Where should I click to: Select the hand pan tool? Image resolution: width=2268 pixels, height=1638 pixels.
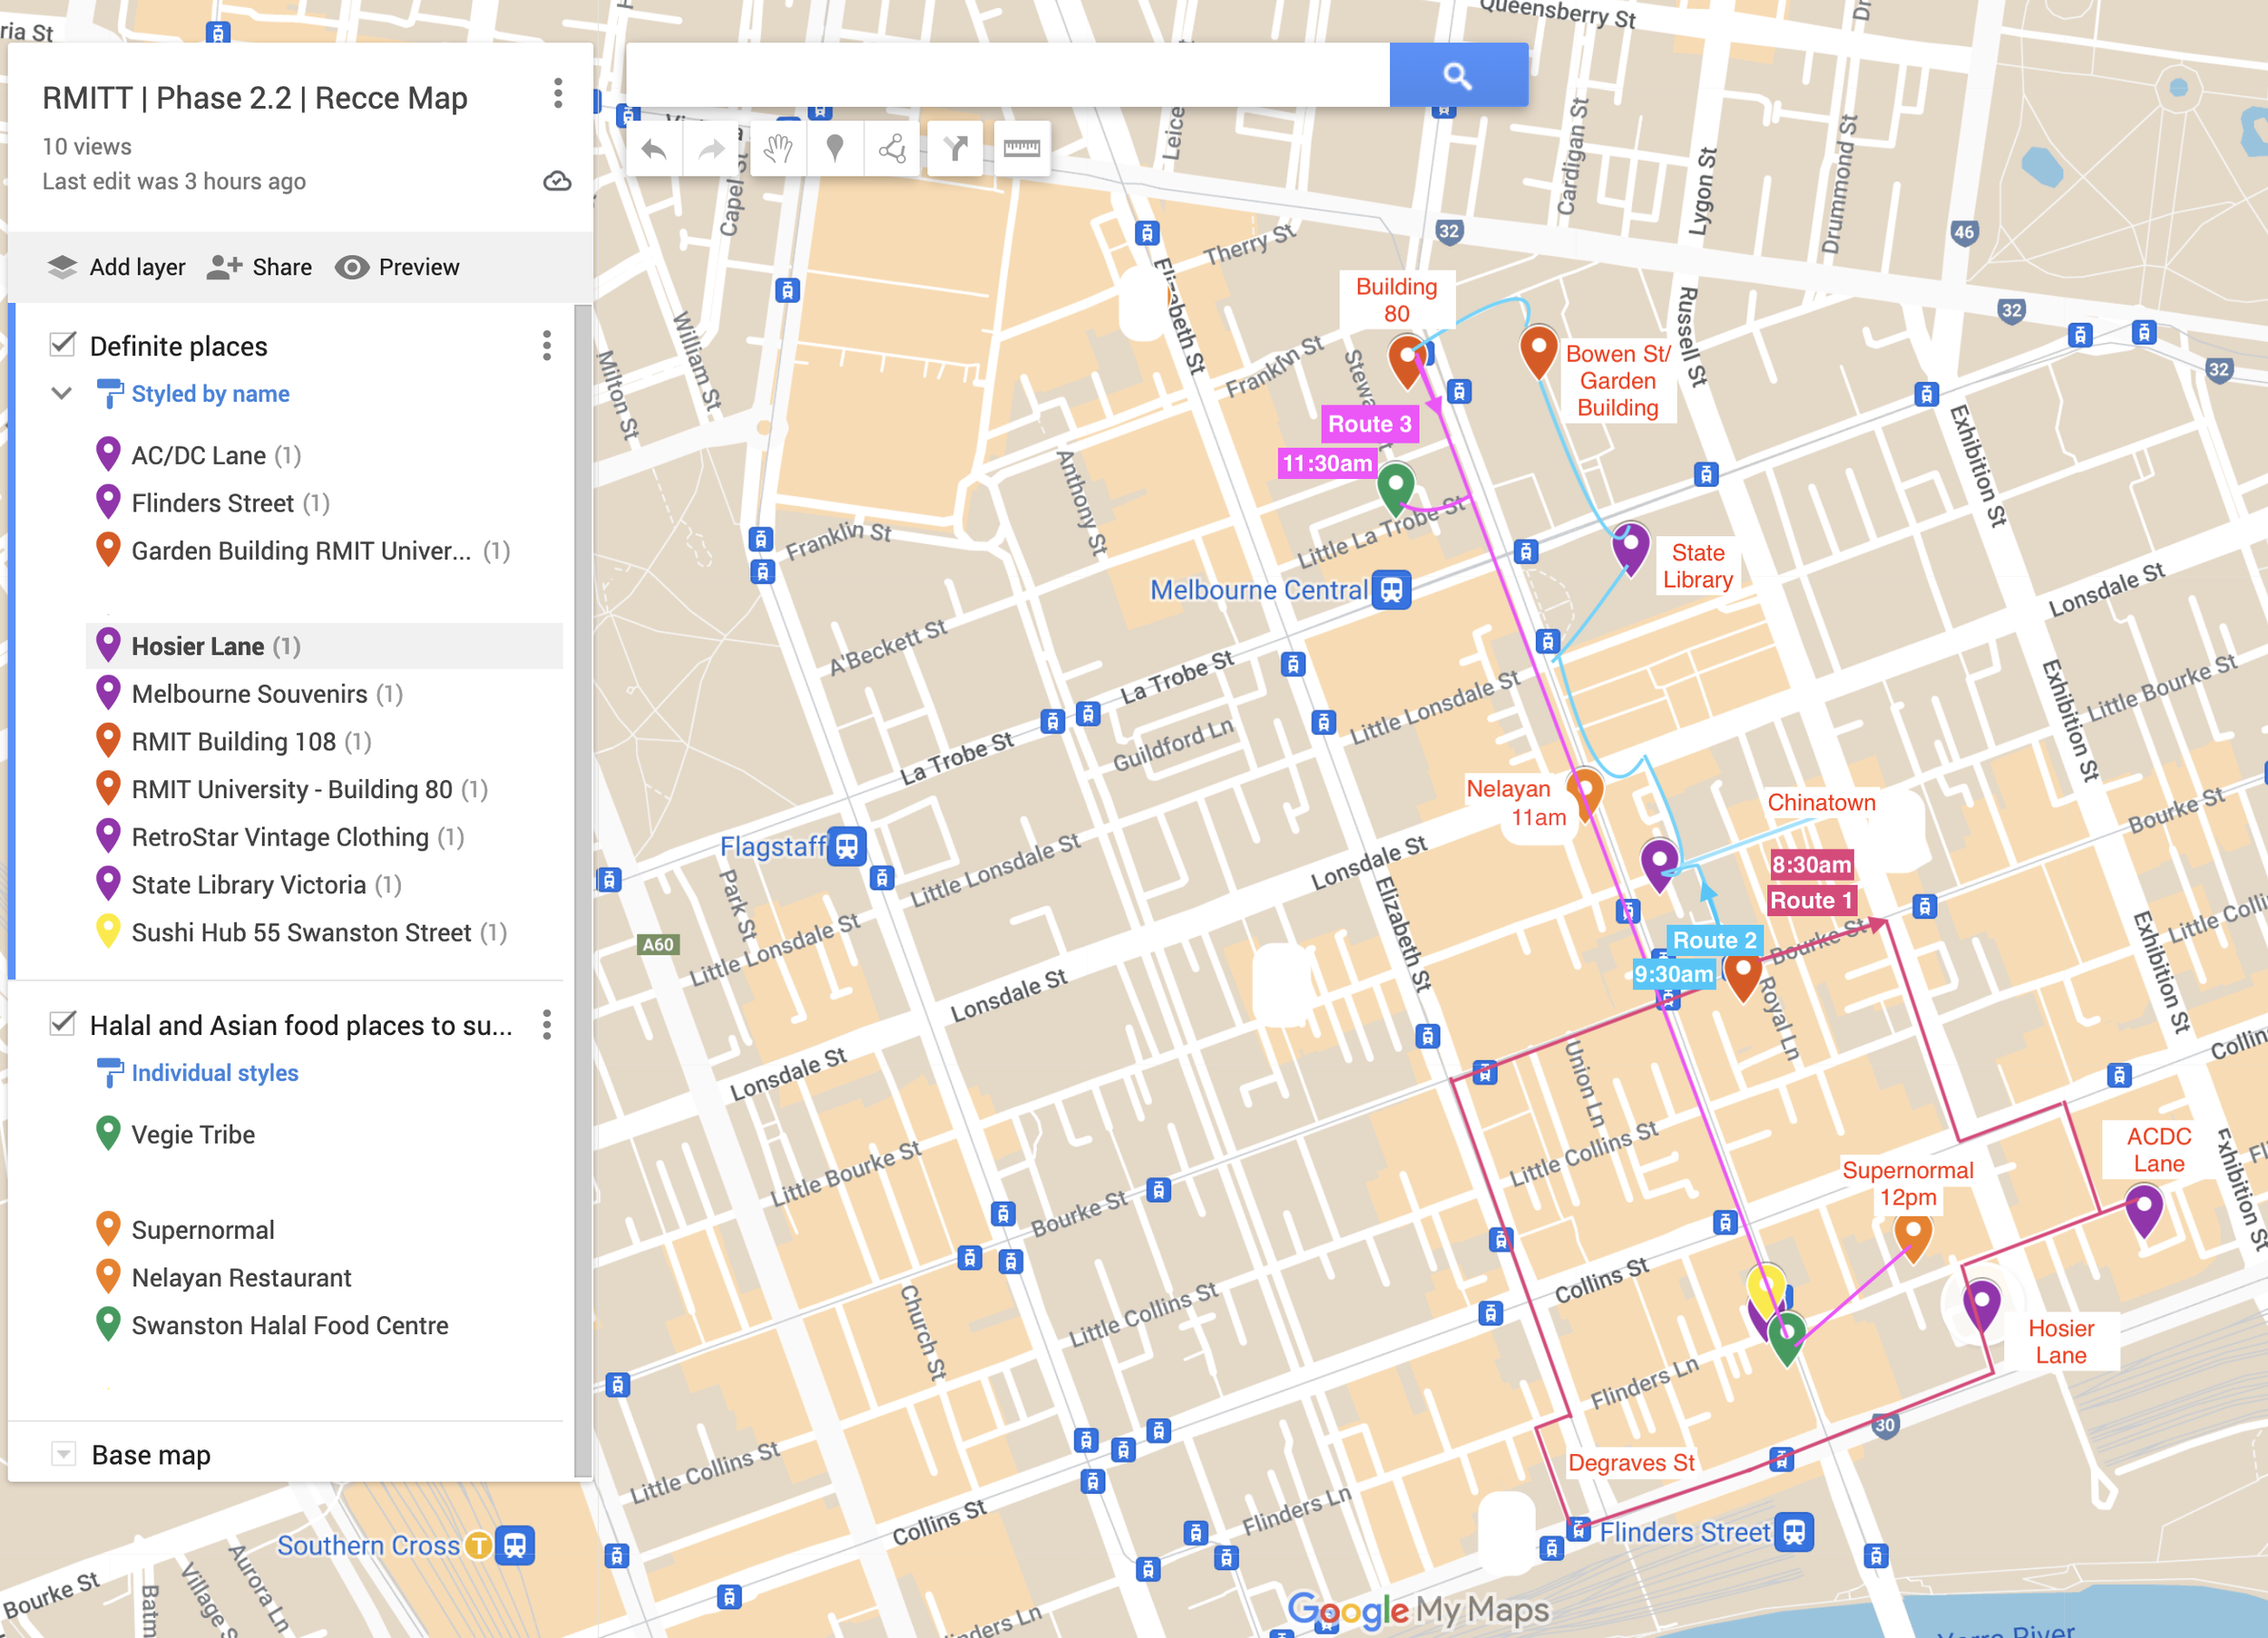pos(778,150)
